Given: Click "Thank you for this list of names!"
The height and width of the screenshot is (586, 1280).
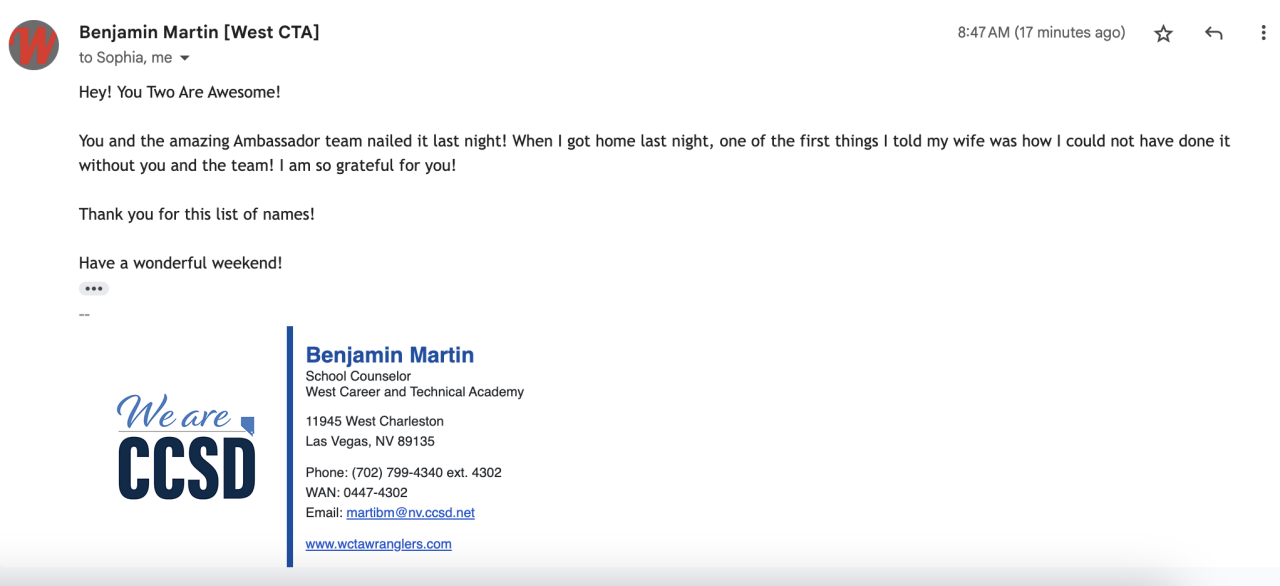Looking at the screenshot, I should click(x=196, y=214).
